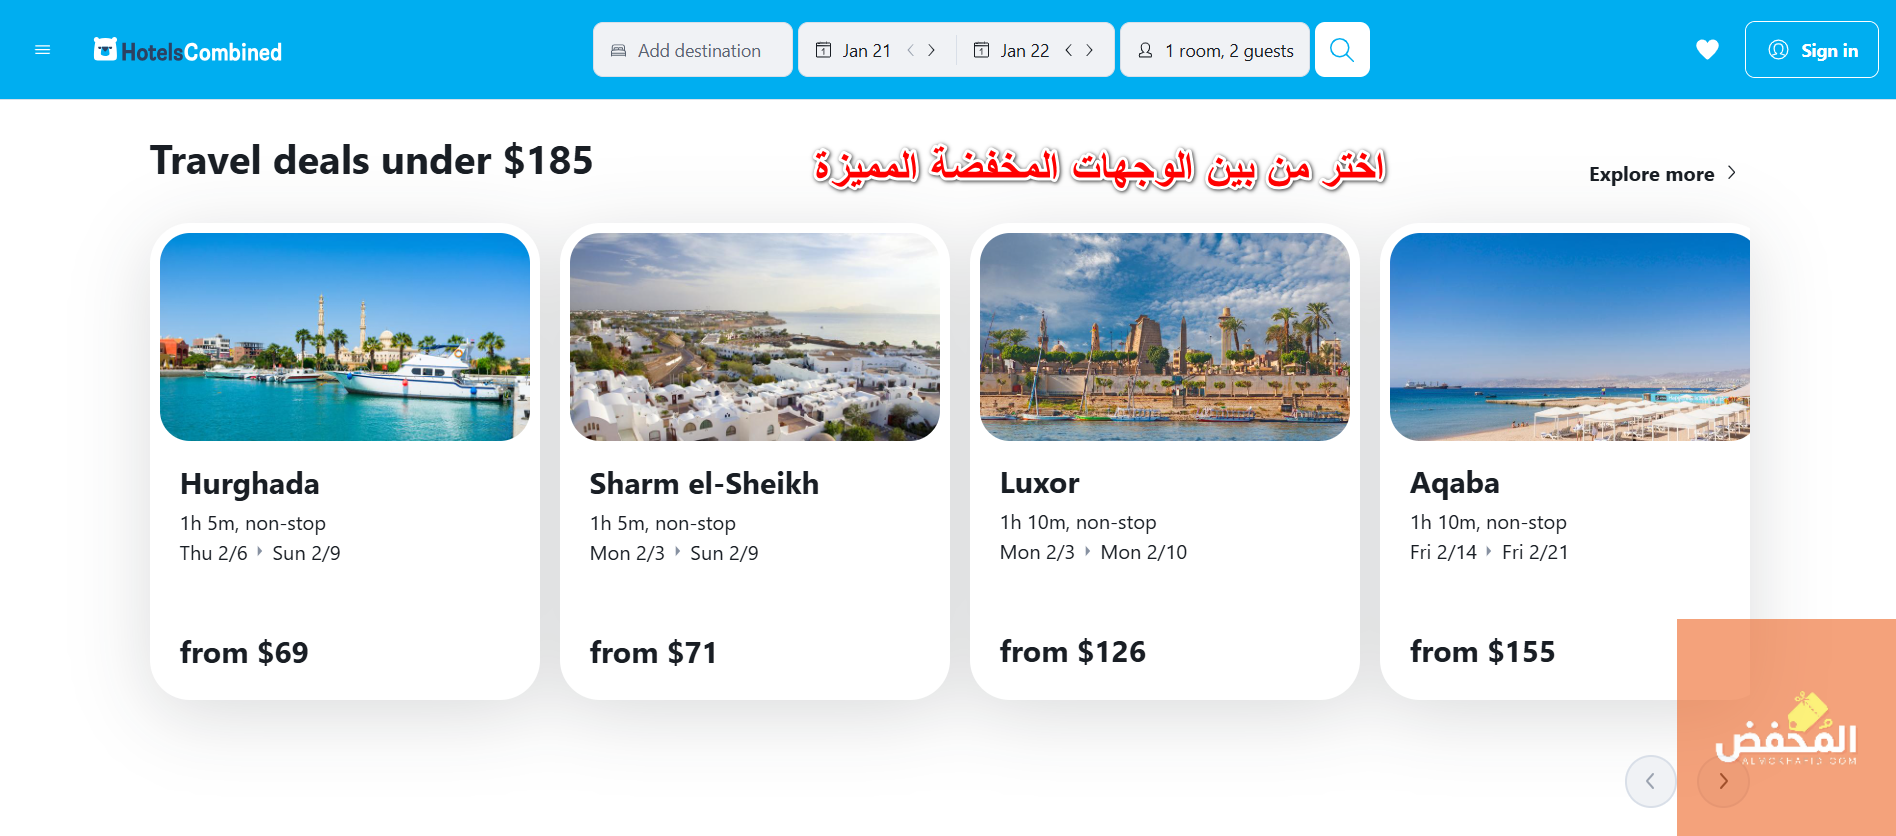Image resolution: width=1896 pixels, height=836 pixels.
Task: Move check-out date back one day
Action: click(x=1069, y=50)
